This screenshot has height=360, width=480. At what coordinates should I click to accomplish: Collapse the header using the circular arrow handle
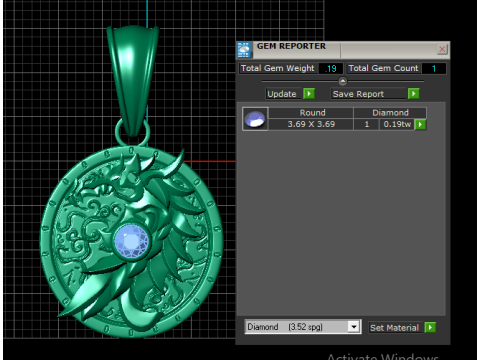click(x=343, y=81)
